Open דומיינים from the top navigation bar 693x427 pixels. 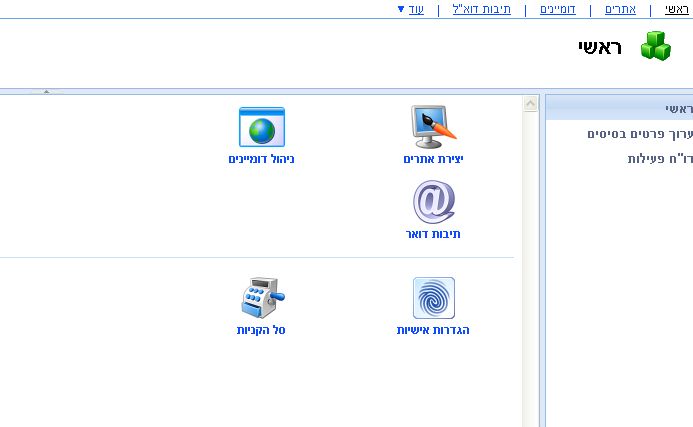(556, 9)
